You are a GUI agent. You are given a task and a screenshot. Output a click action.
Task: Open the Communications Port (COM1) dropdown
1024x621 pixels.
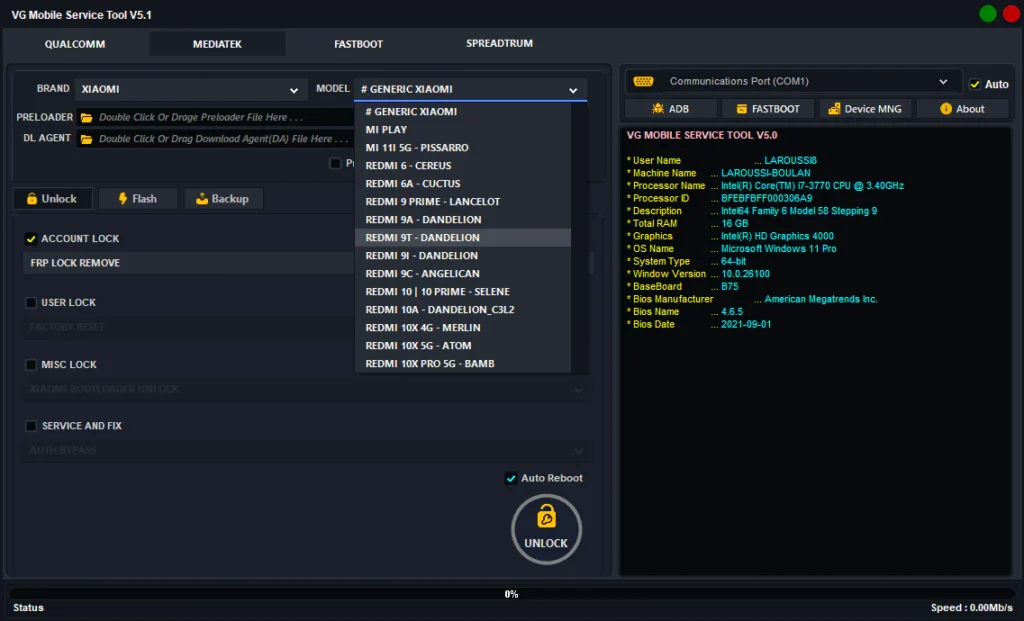793,82
